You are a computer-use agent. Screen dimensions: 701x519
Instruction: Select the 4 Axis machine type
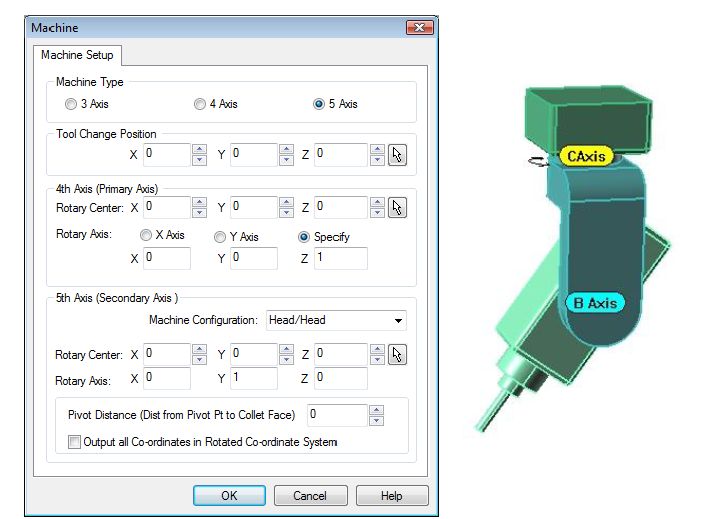tap(200, 104)
